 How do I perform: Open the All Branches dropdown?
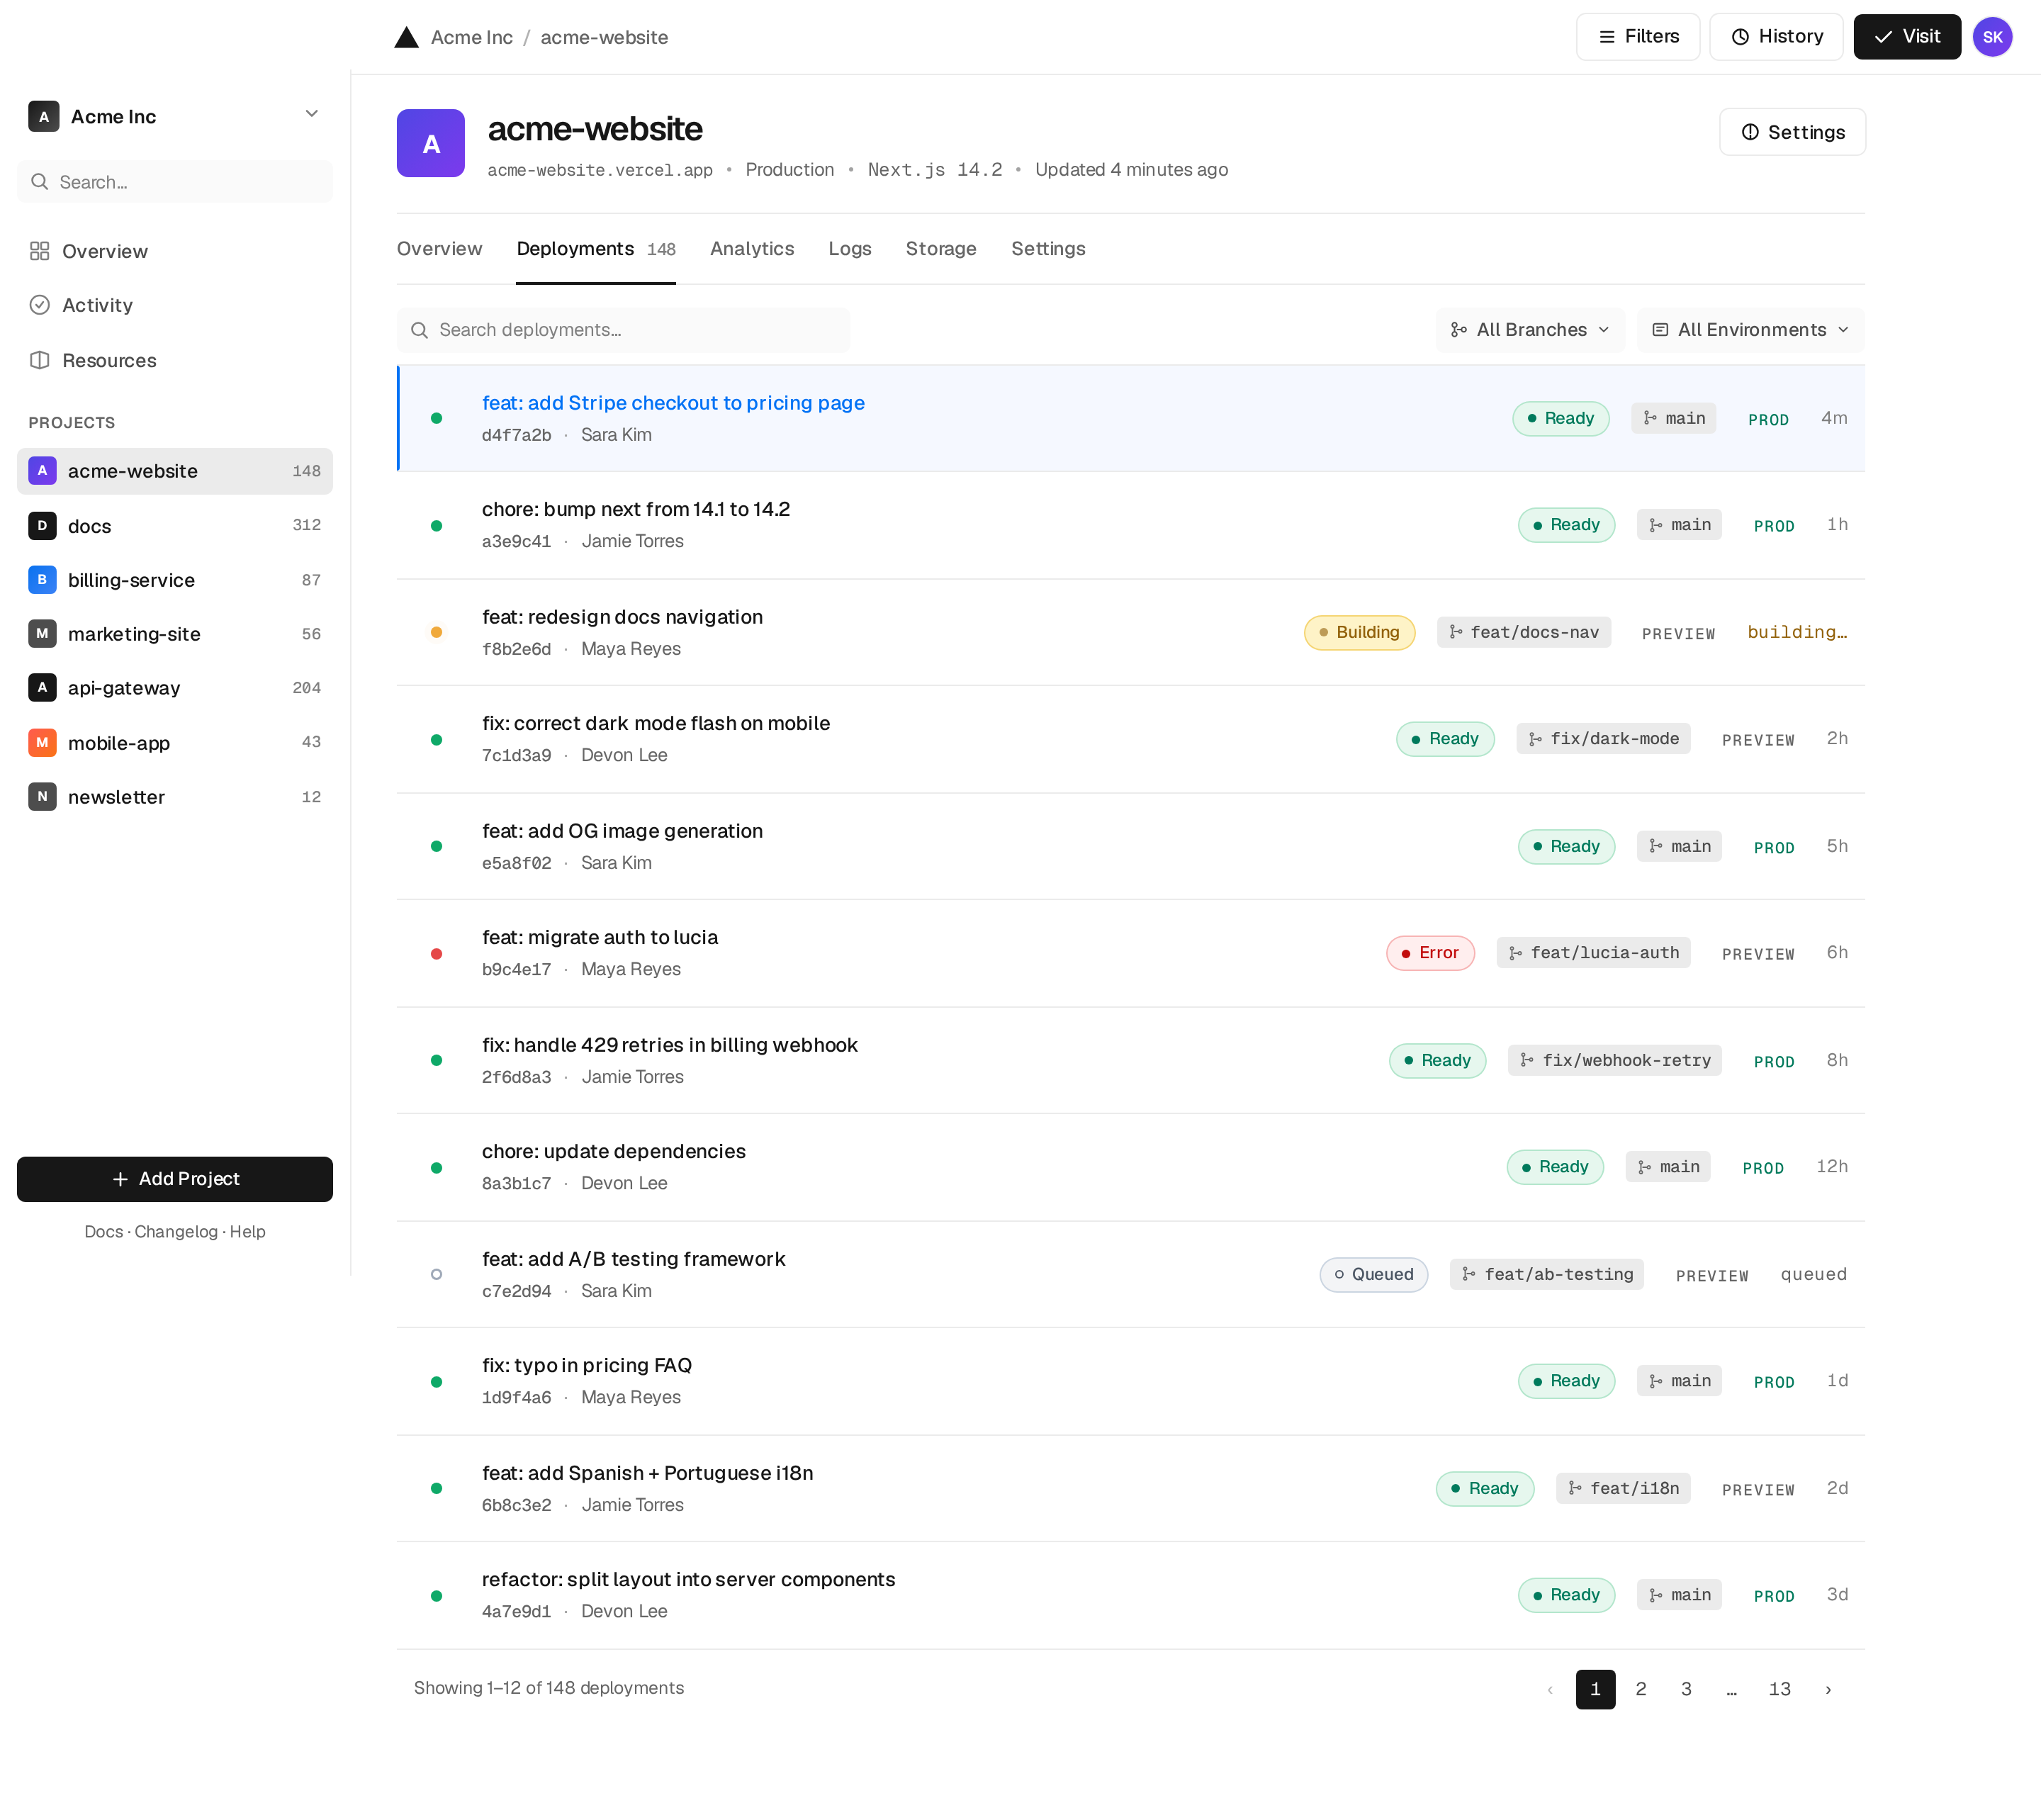tap(1530, 330)
